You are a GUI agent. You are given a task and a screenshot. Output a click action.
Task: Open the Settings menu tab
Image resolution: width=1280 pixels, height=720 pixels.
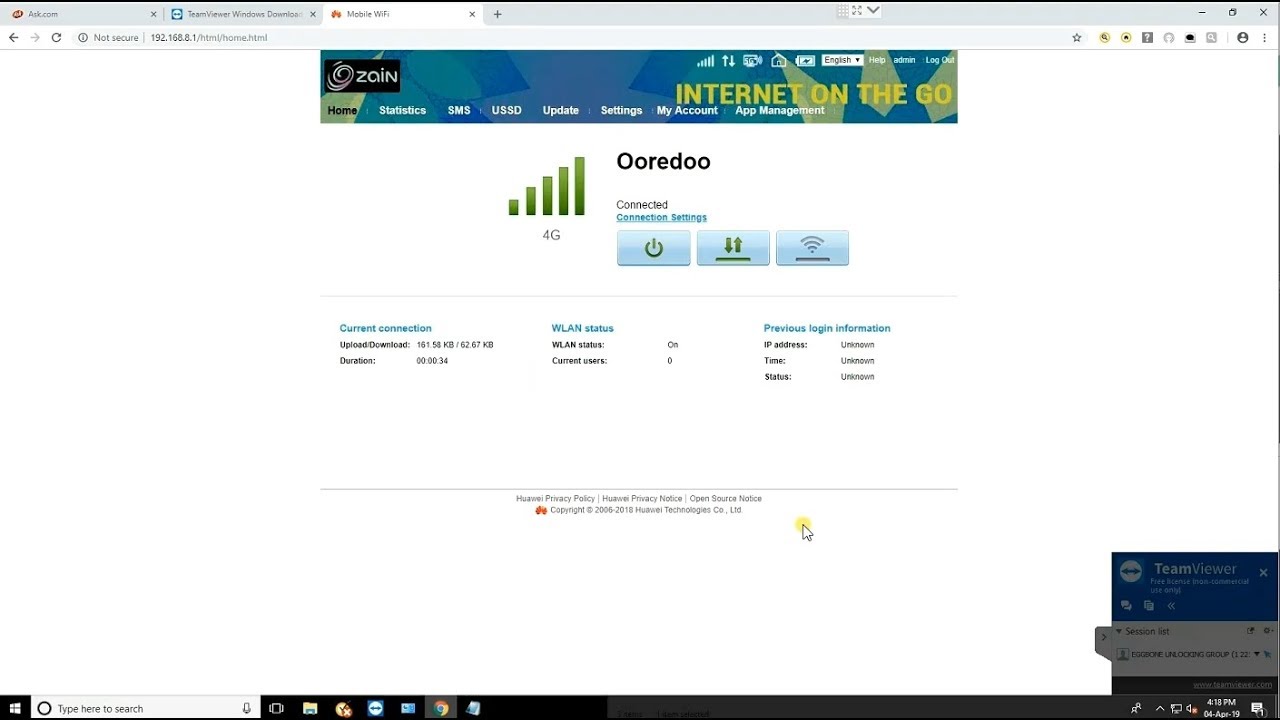tap(621, 110)
